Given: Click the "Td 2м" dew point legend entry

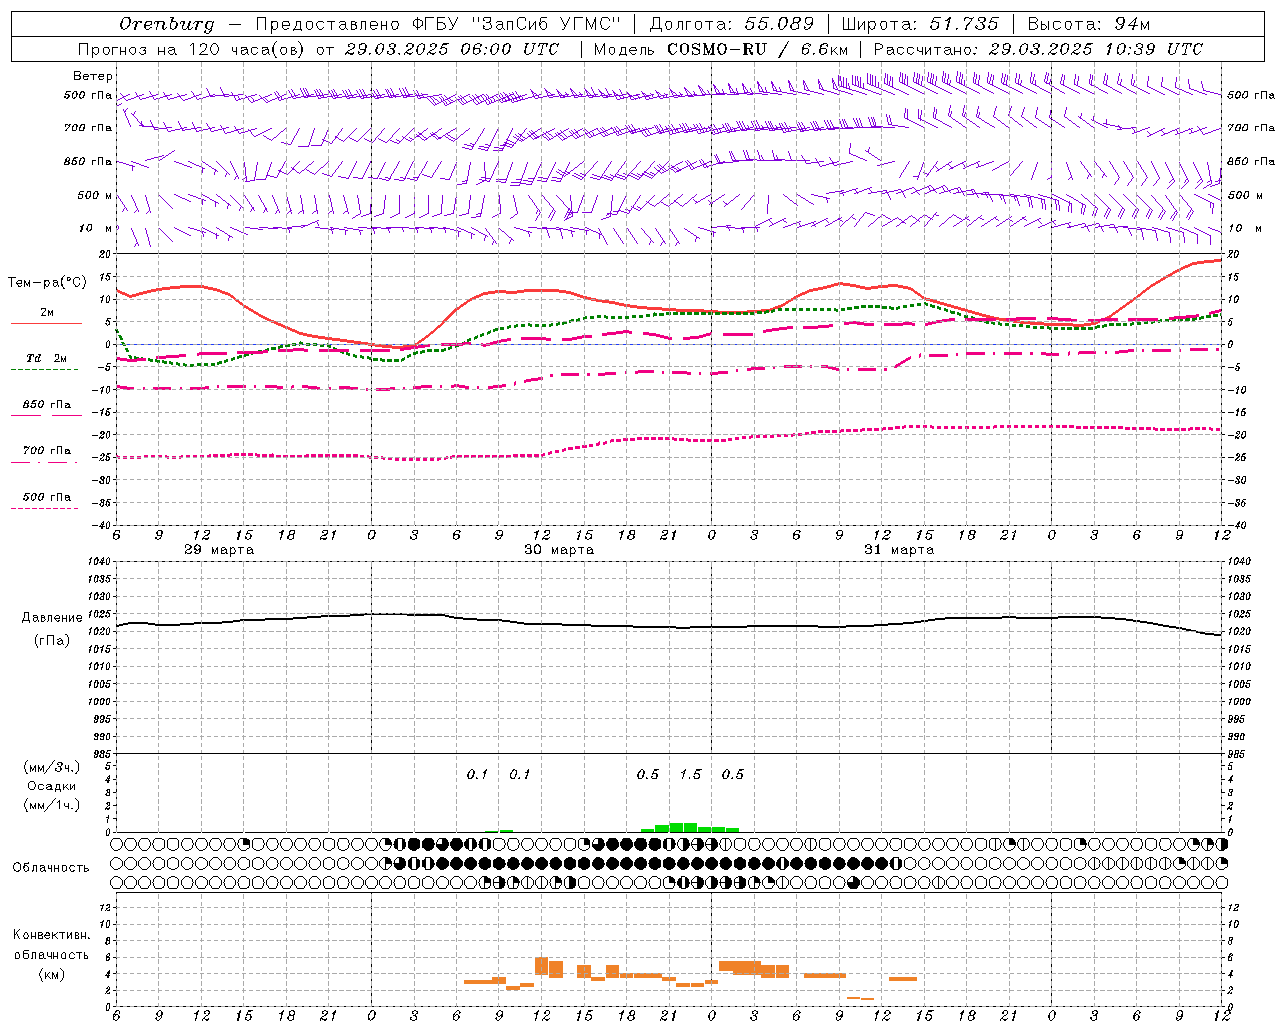Looking at the screenshot, I should (x=47, y=358).
